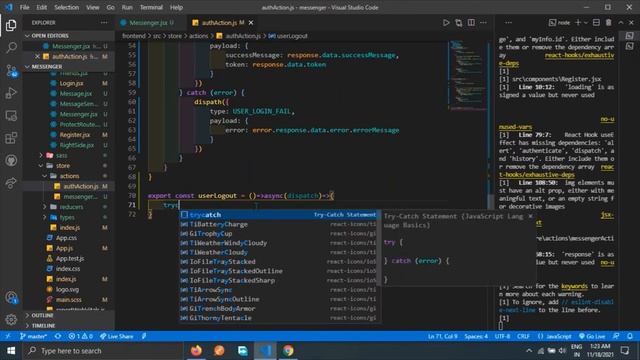
Task: Open Chrome from the taskbar
Action: (x=288, y=351)
